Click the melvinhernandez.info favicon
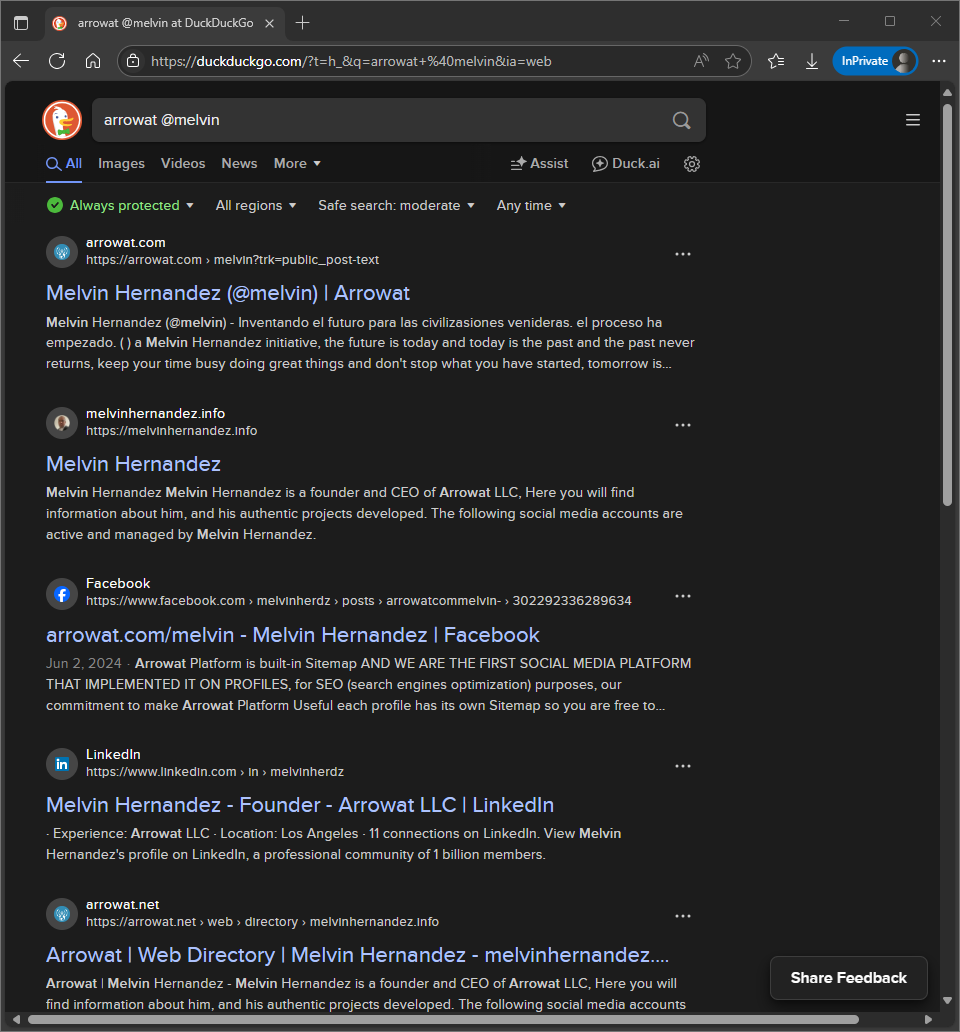The height and width of the screenshot is (1032, 960). (x=62, y=423)
